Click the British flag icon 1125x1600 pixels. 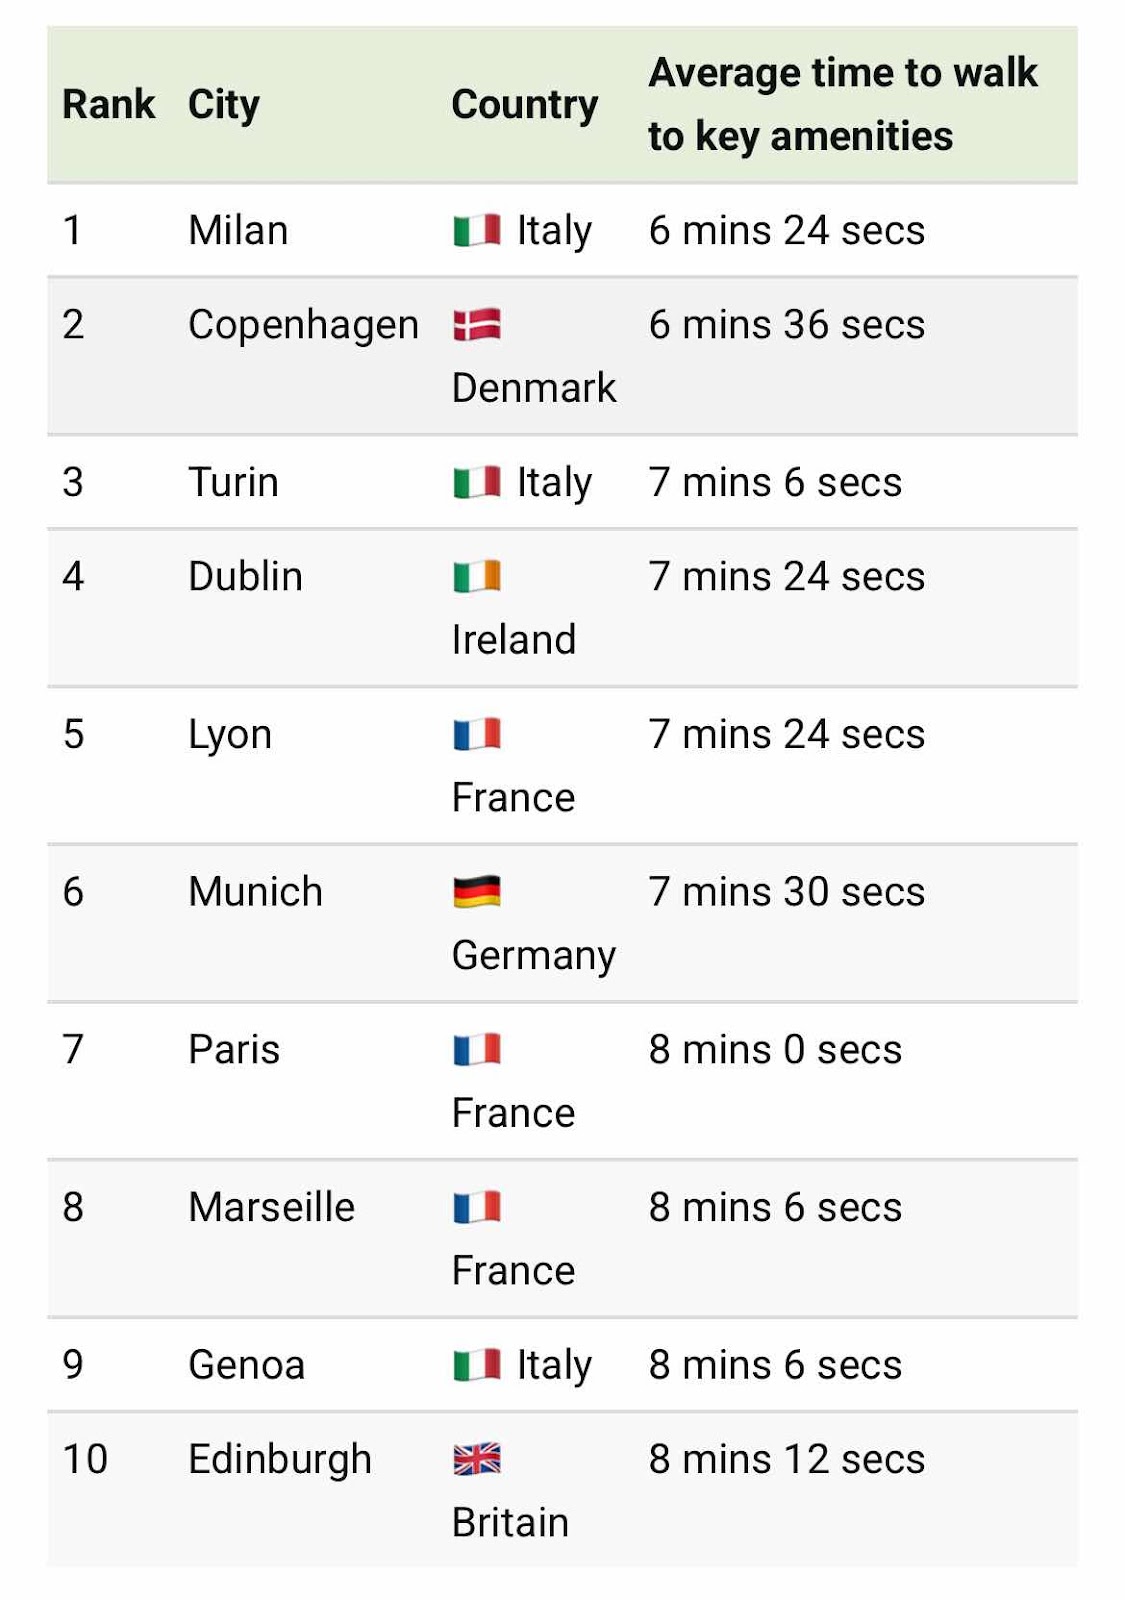[476, 1460]
